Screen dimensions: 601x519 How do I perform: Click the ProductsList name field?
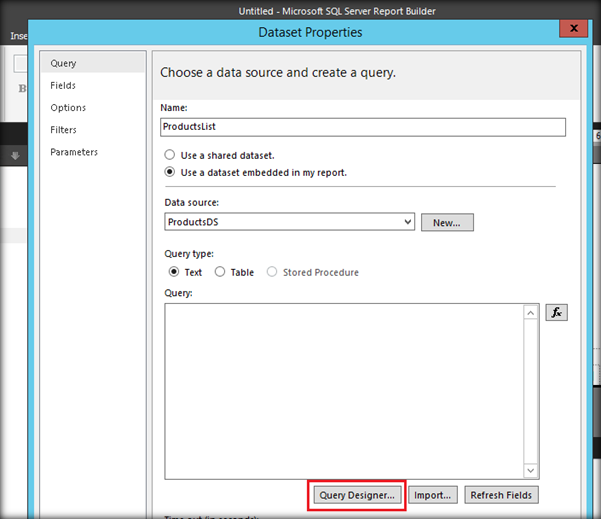pyautogui.click(x=363, y=127)
